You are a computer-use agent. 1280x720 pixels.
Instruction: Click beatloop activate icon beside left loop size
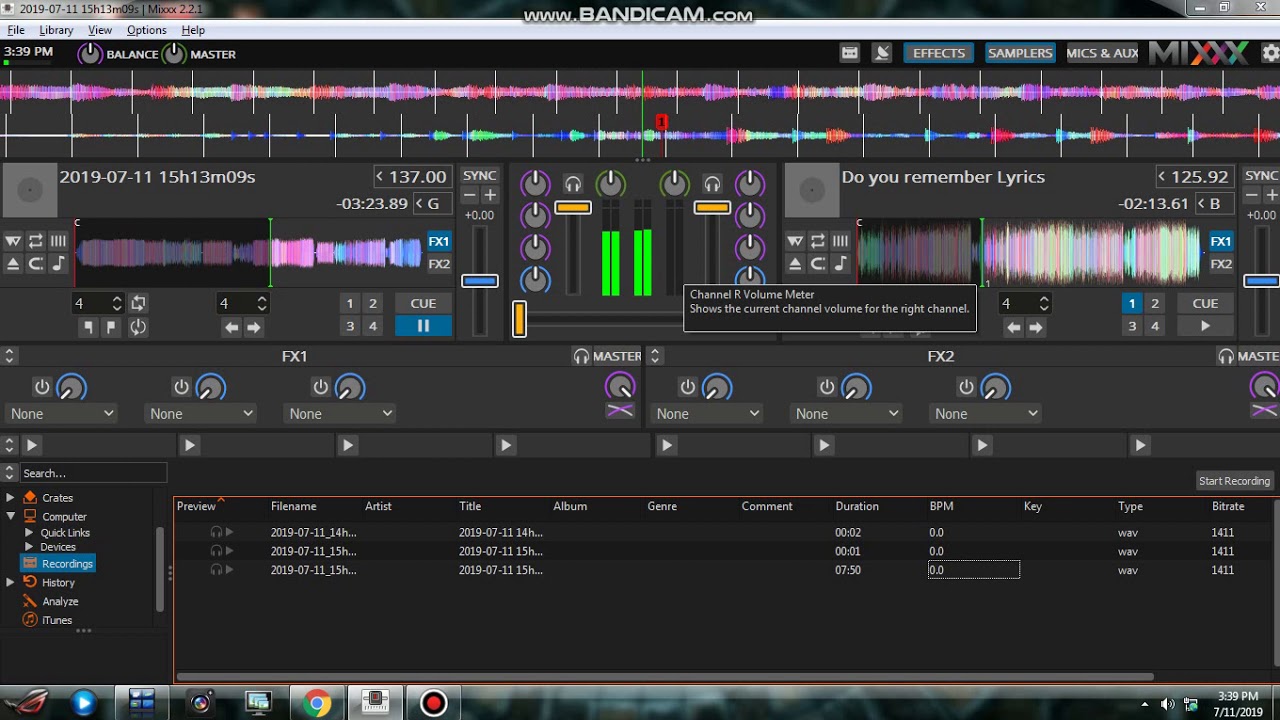click(138, 303)
